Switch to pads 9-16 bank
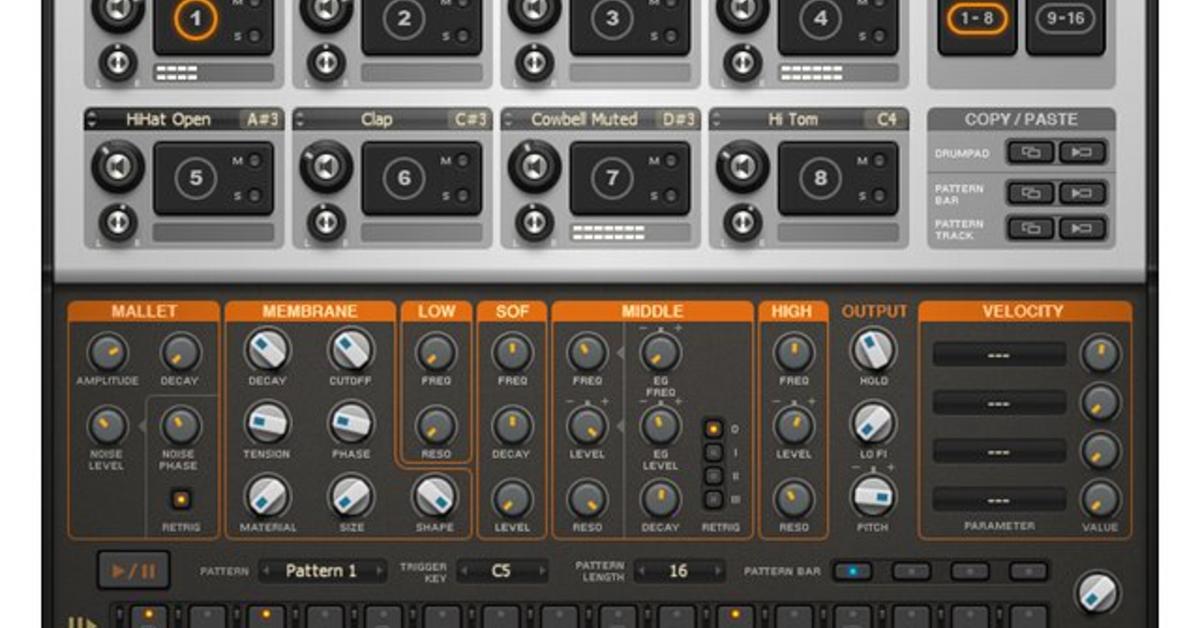Viewport: 1200px width, 628px height. click(1065, 19)
